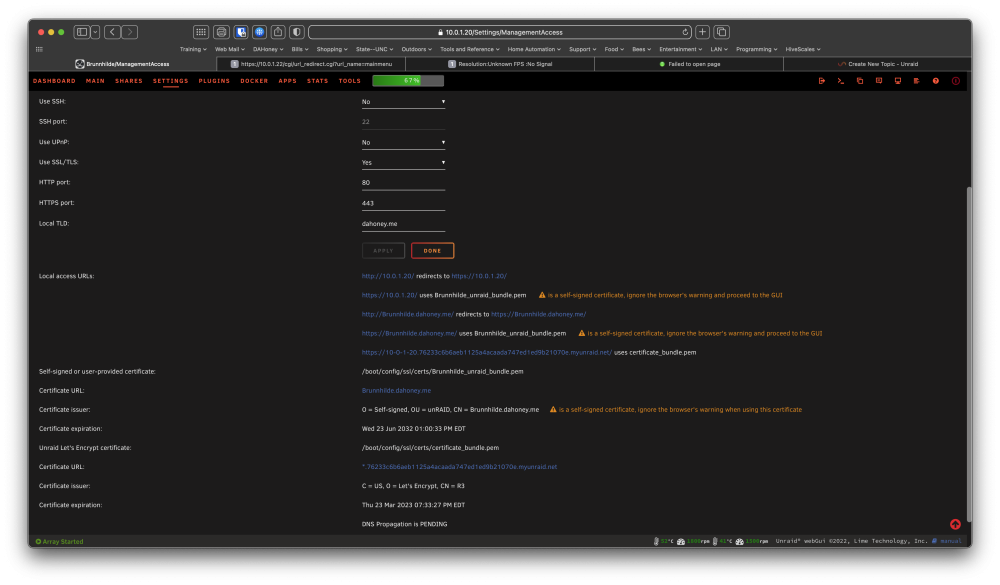Screen dimensions: 1000x585
Task: Toggle the Safari sidebar button
Action: click(x=82, y=32)
